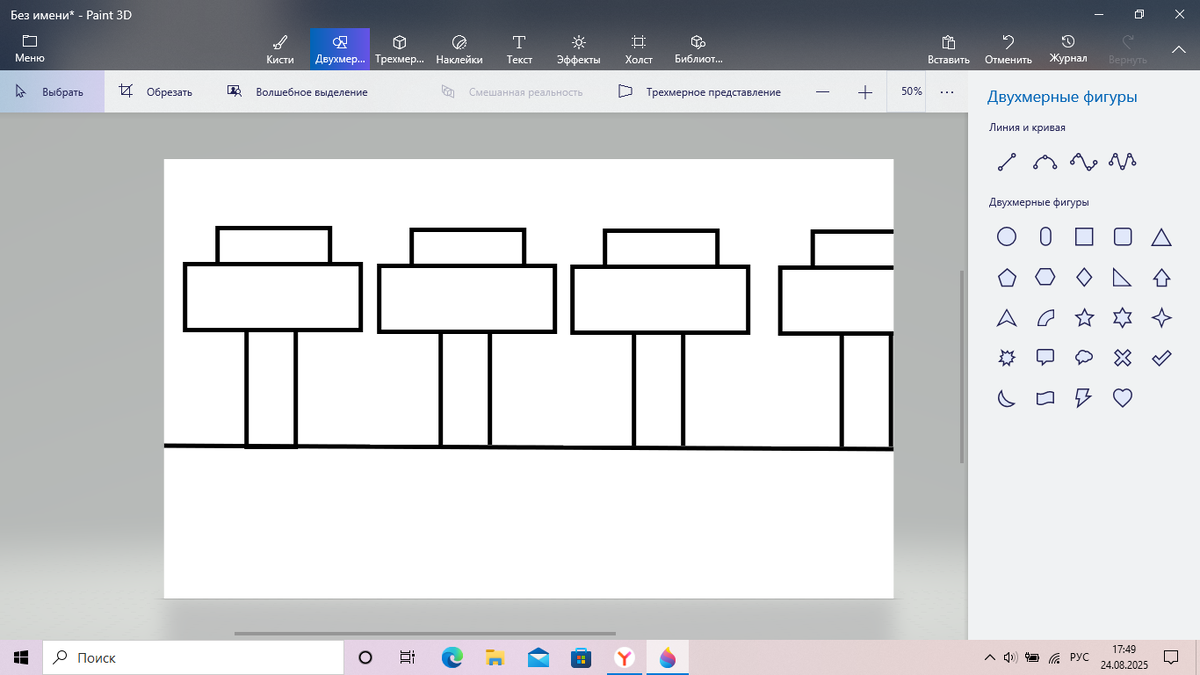Select the triangle shape

pos(1161,237)
